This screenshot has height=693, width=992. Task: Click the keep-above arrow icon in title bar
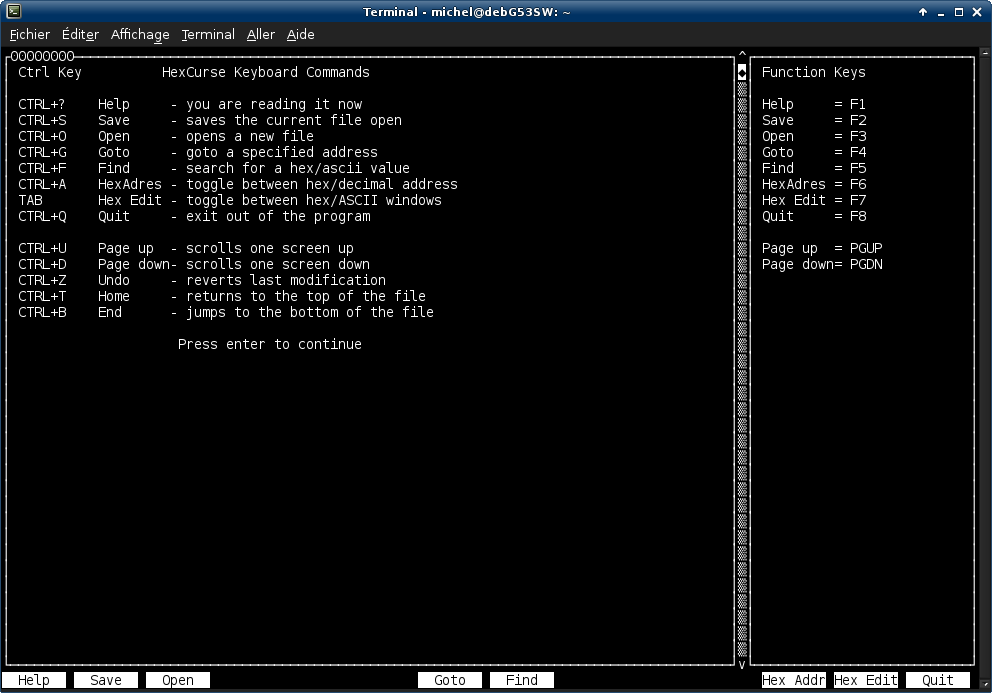coord(923,12)
